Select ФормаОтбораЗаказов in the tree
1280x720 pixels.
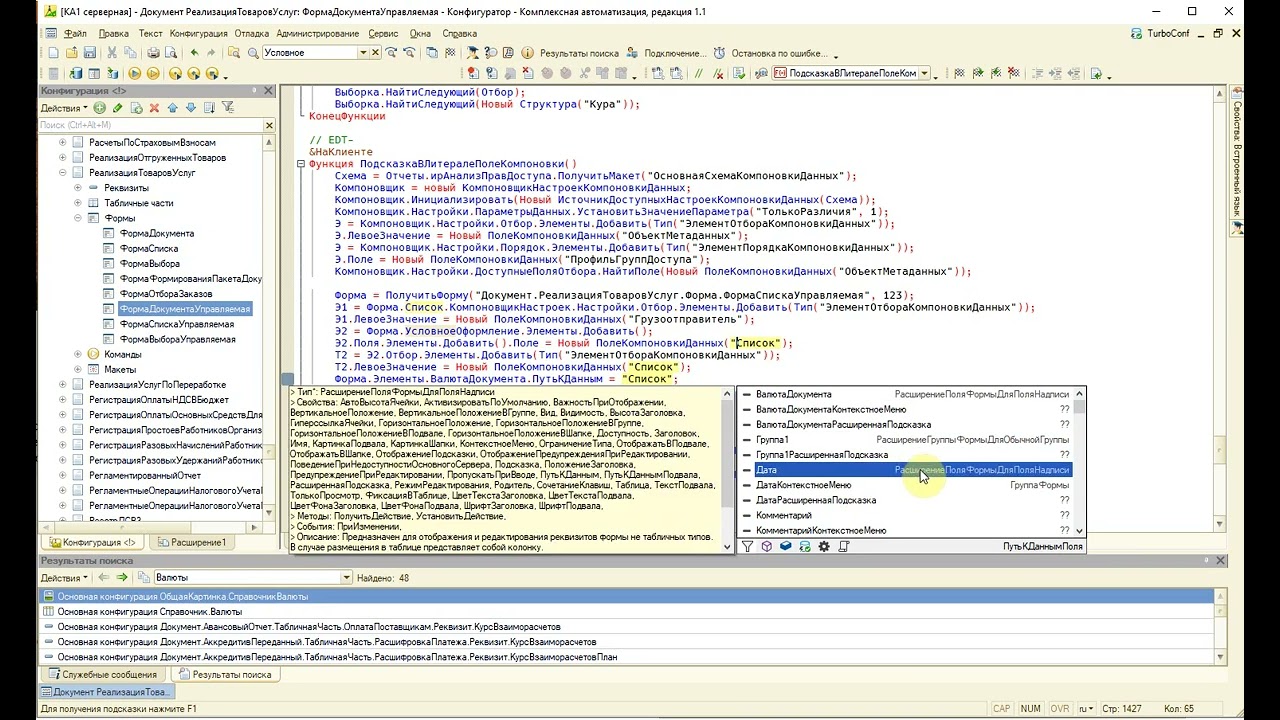[x=165, y=294]
